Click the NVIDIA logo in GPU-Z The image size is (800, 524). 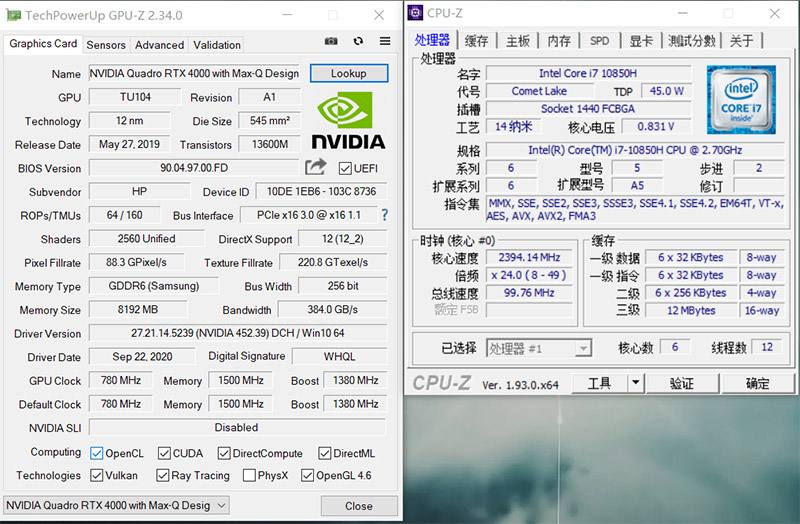(348, 120)
